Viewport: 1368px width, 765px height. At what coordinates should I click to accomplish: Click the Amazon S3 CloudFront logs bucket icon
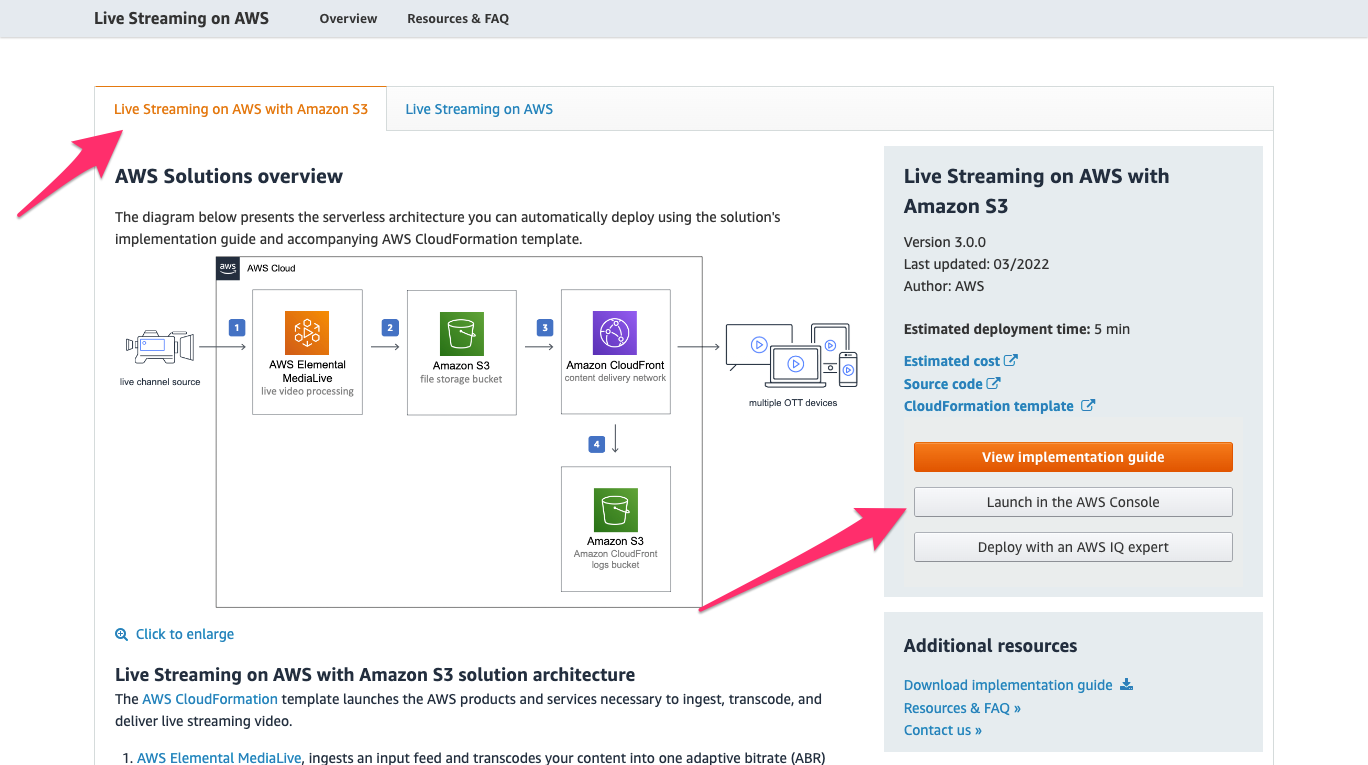point(615,511)
